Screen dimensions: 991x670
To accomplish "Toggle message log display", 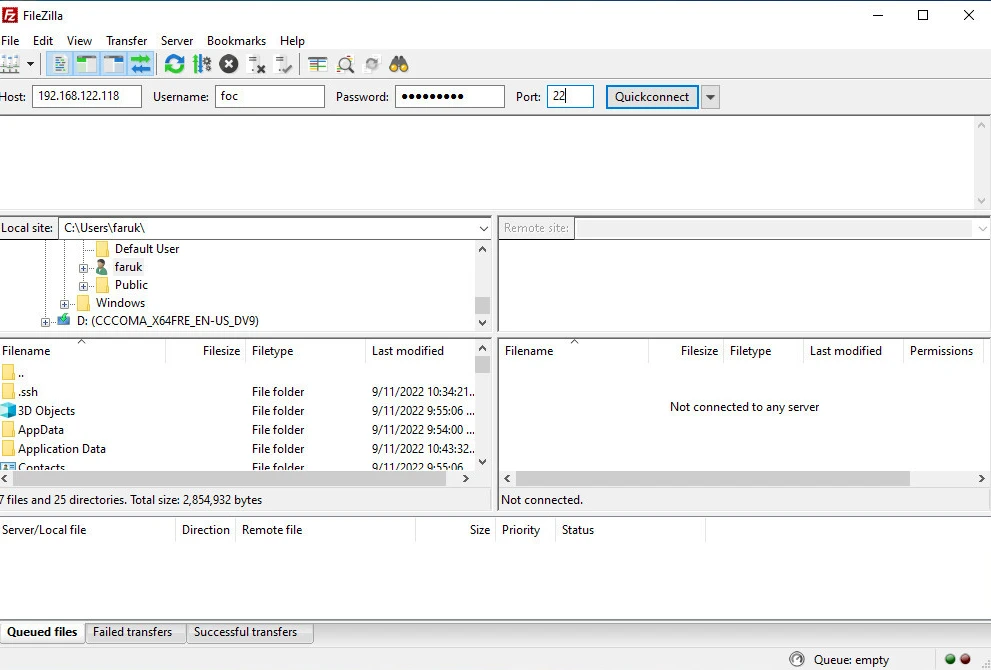I will (x=61, y=64).
